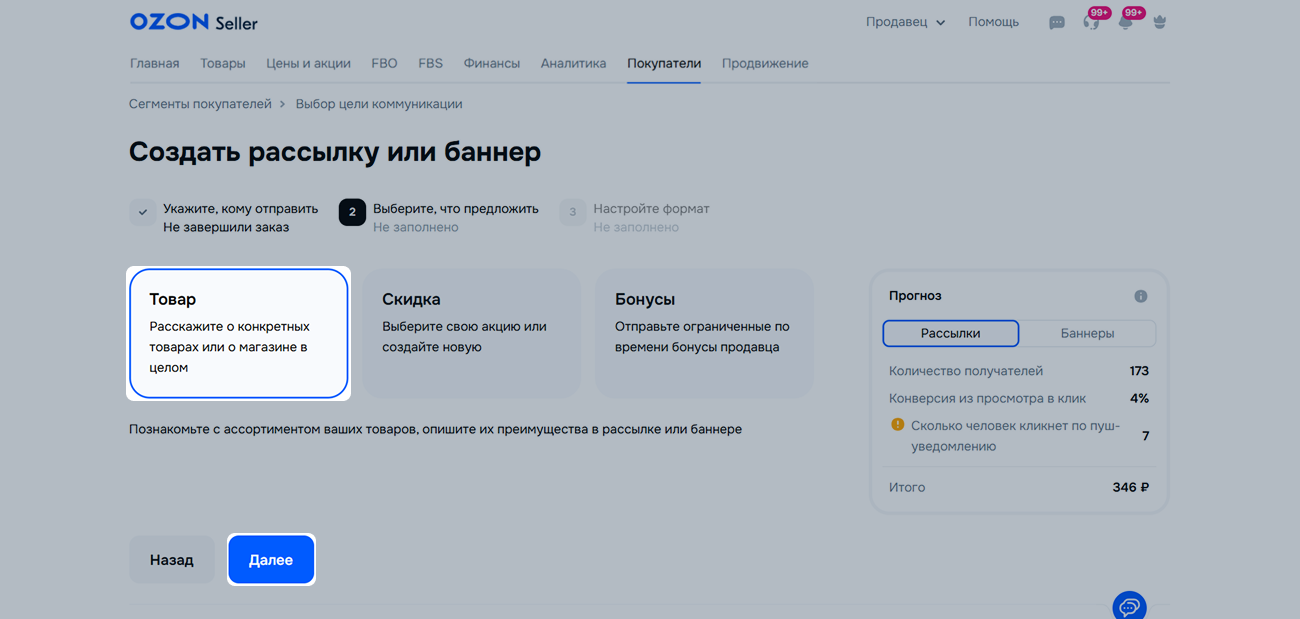Image resolution: width=1300 pixels, height=619 pixels.
Task: Select the Скидка offer option card
Action: [x=471, y=333]
